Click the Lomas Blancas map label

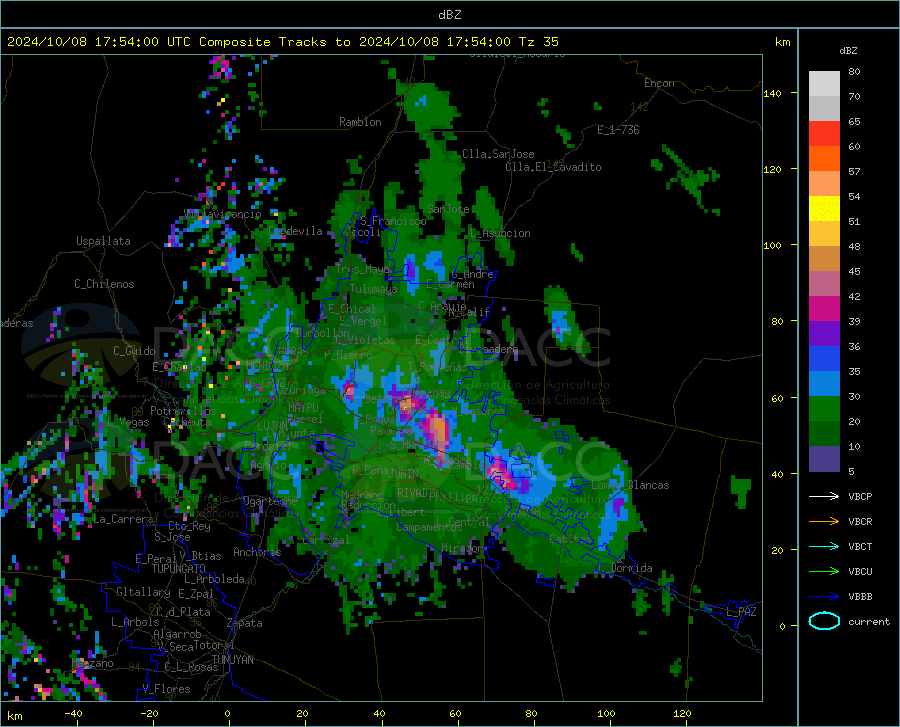[630, 485]
